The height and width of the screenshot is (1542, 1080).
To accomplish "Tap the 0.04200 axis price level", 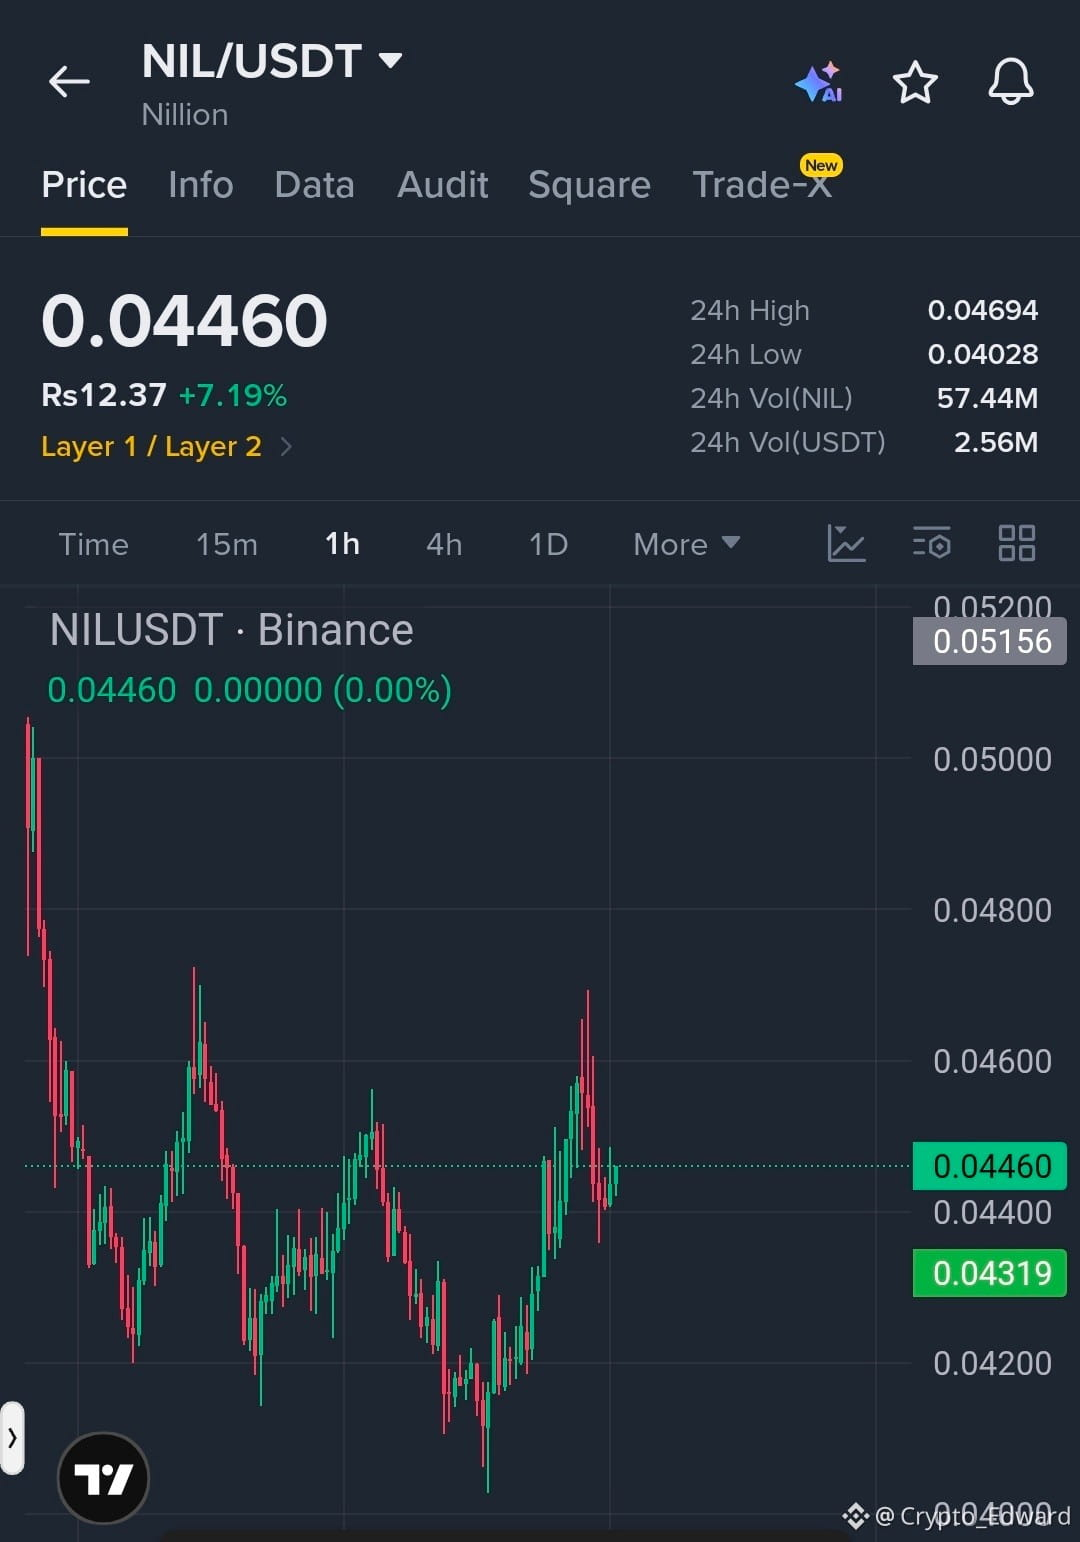I will pyautogui.click(x=992, y=1363).
